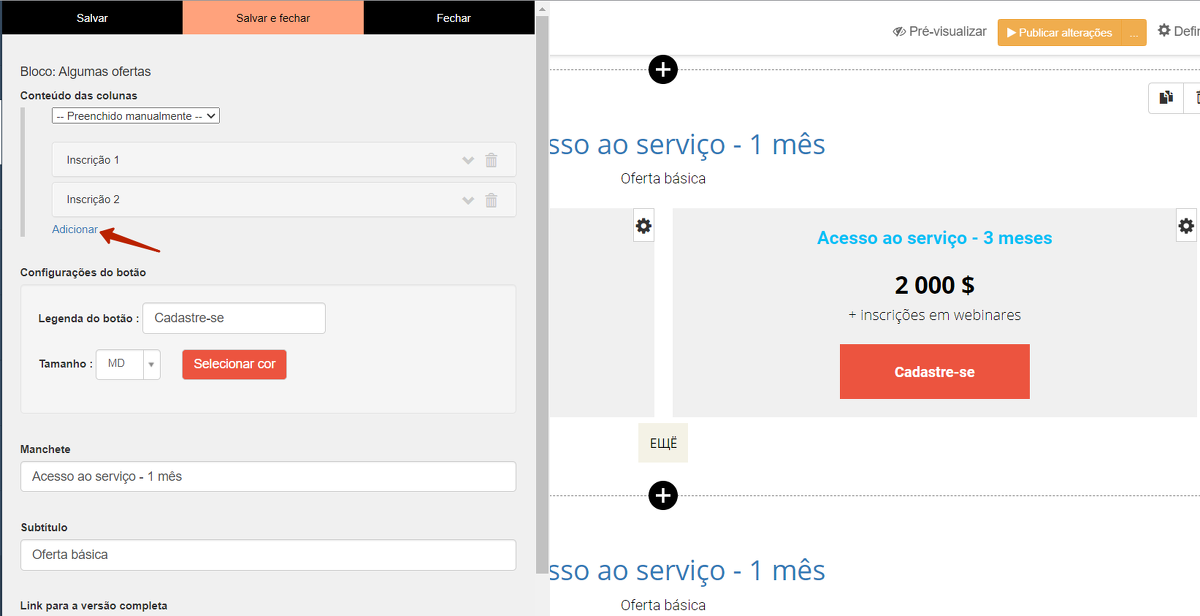This screenshot has width=1200, height=616.
Task: Click the top plus add-block icon
Action: [x=663, y=69]
